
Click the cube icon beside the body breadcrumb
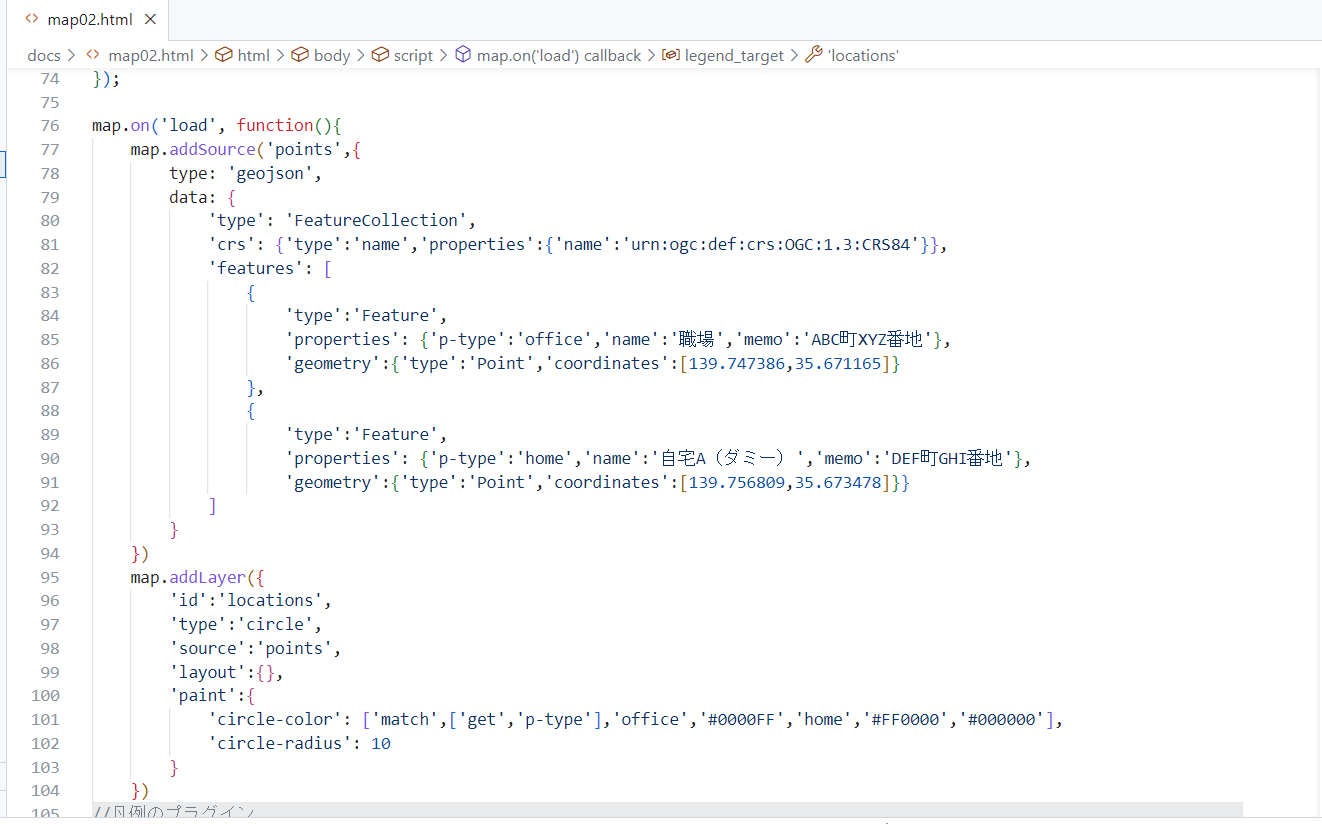pos(300,56)
